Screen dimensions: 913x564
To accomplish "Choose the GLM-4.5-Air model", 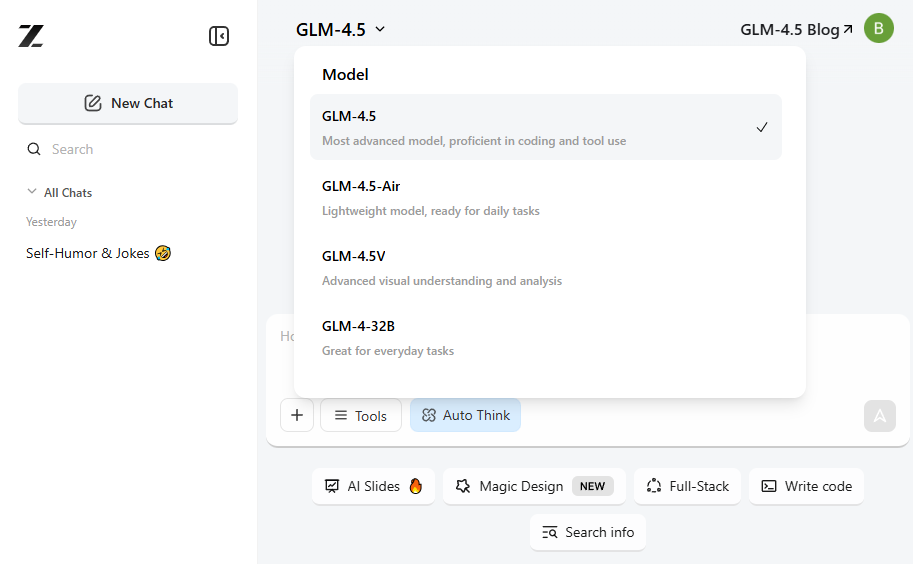I will pyautogui.click(x=545, y=197).
